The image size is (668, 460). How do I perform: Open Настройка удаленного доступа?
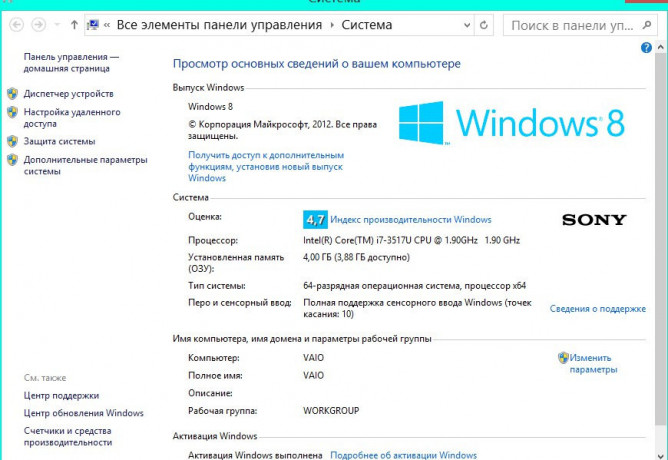coord(72,118)
